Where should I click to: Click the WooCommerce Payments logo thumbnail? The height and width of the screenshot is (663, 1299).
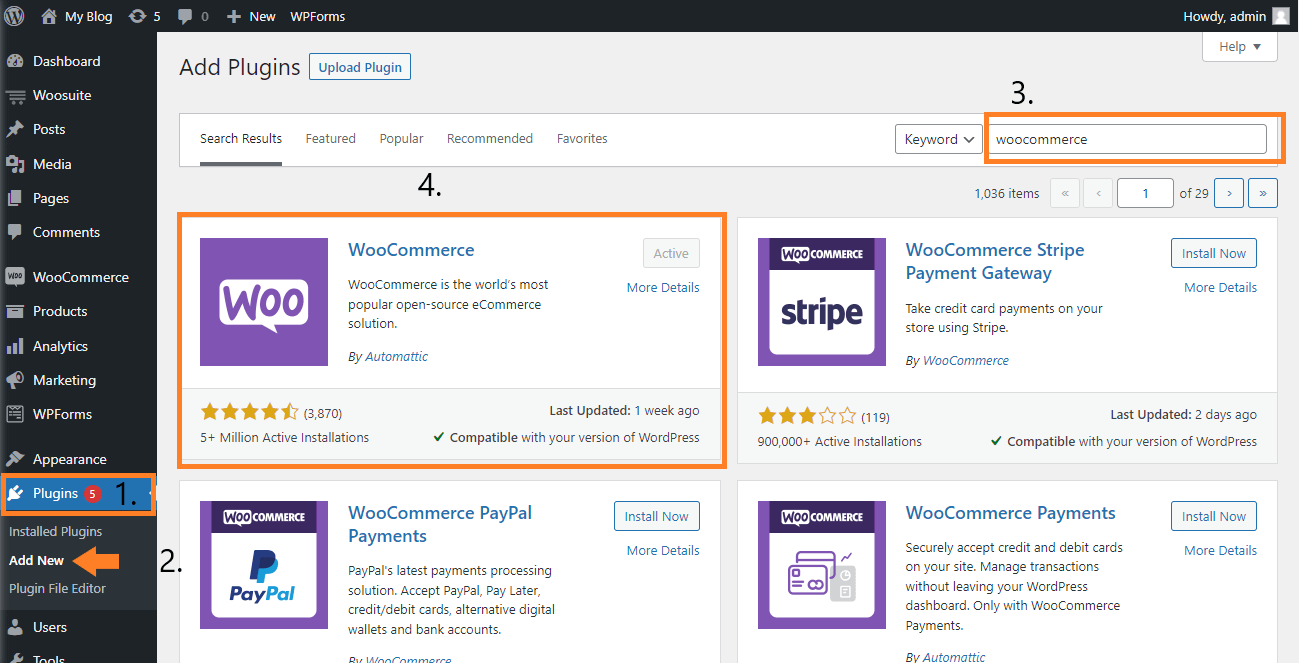pos(821,565)
